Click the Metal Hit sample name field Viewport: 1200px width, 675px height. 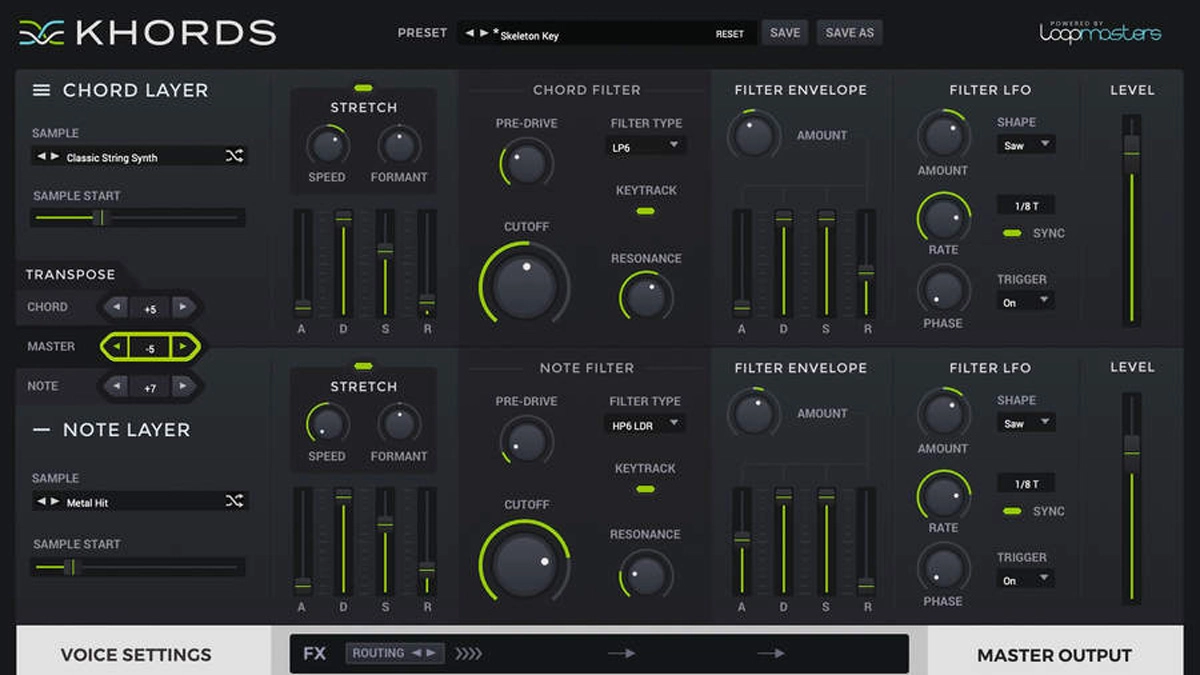(140, 502)
